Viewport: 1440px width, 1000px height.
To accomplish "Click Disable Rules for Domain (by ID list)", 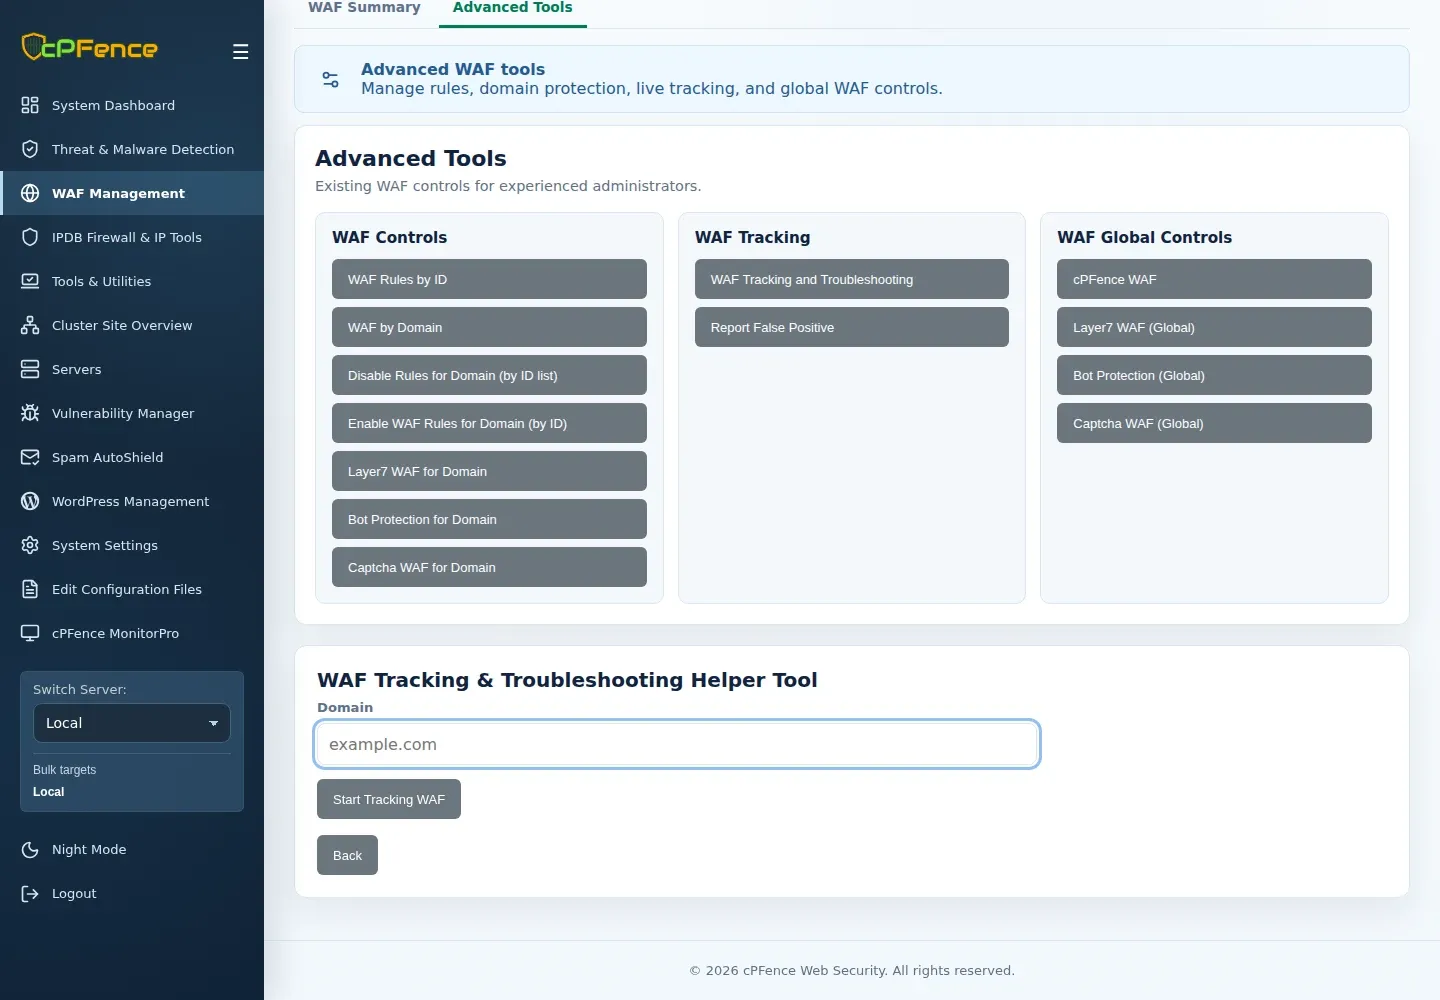I will [489, 375].
